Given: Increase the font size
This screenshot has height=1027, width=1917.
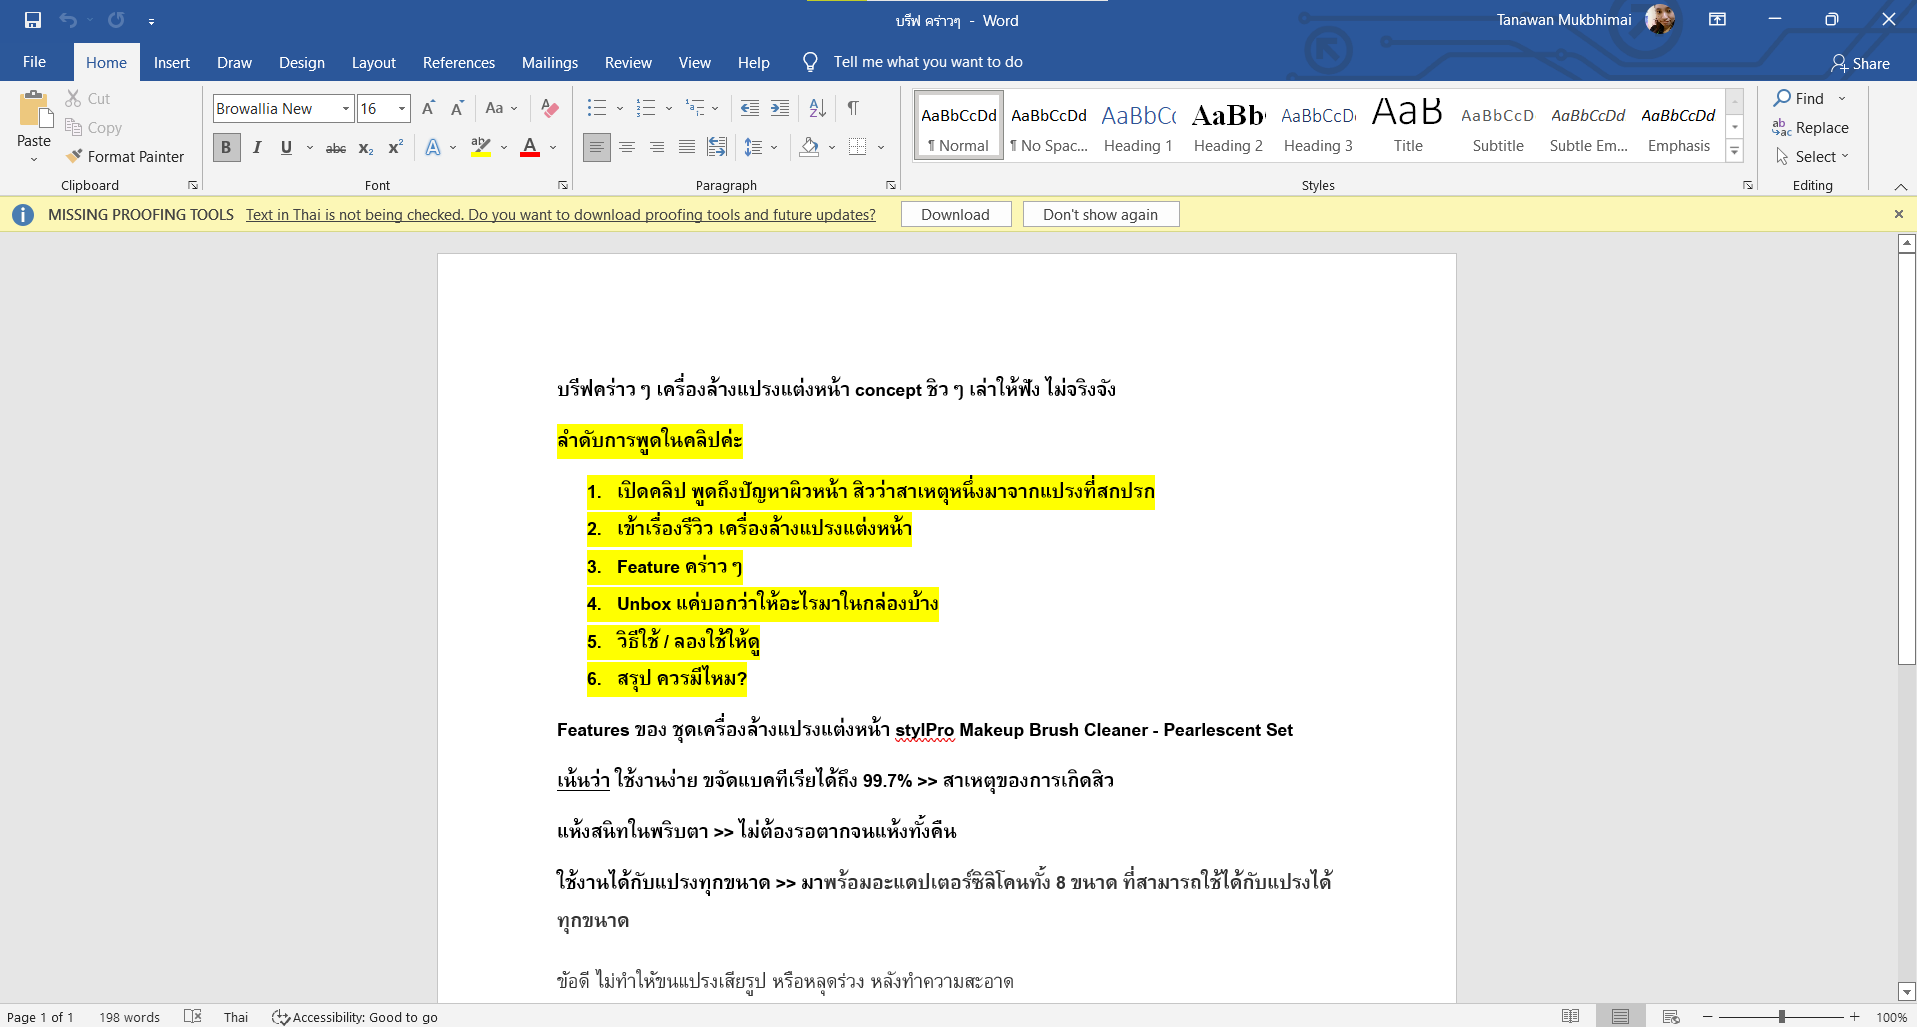Looking at the screenshot, I should [x=428, y=108].
